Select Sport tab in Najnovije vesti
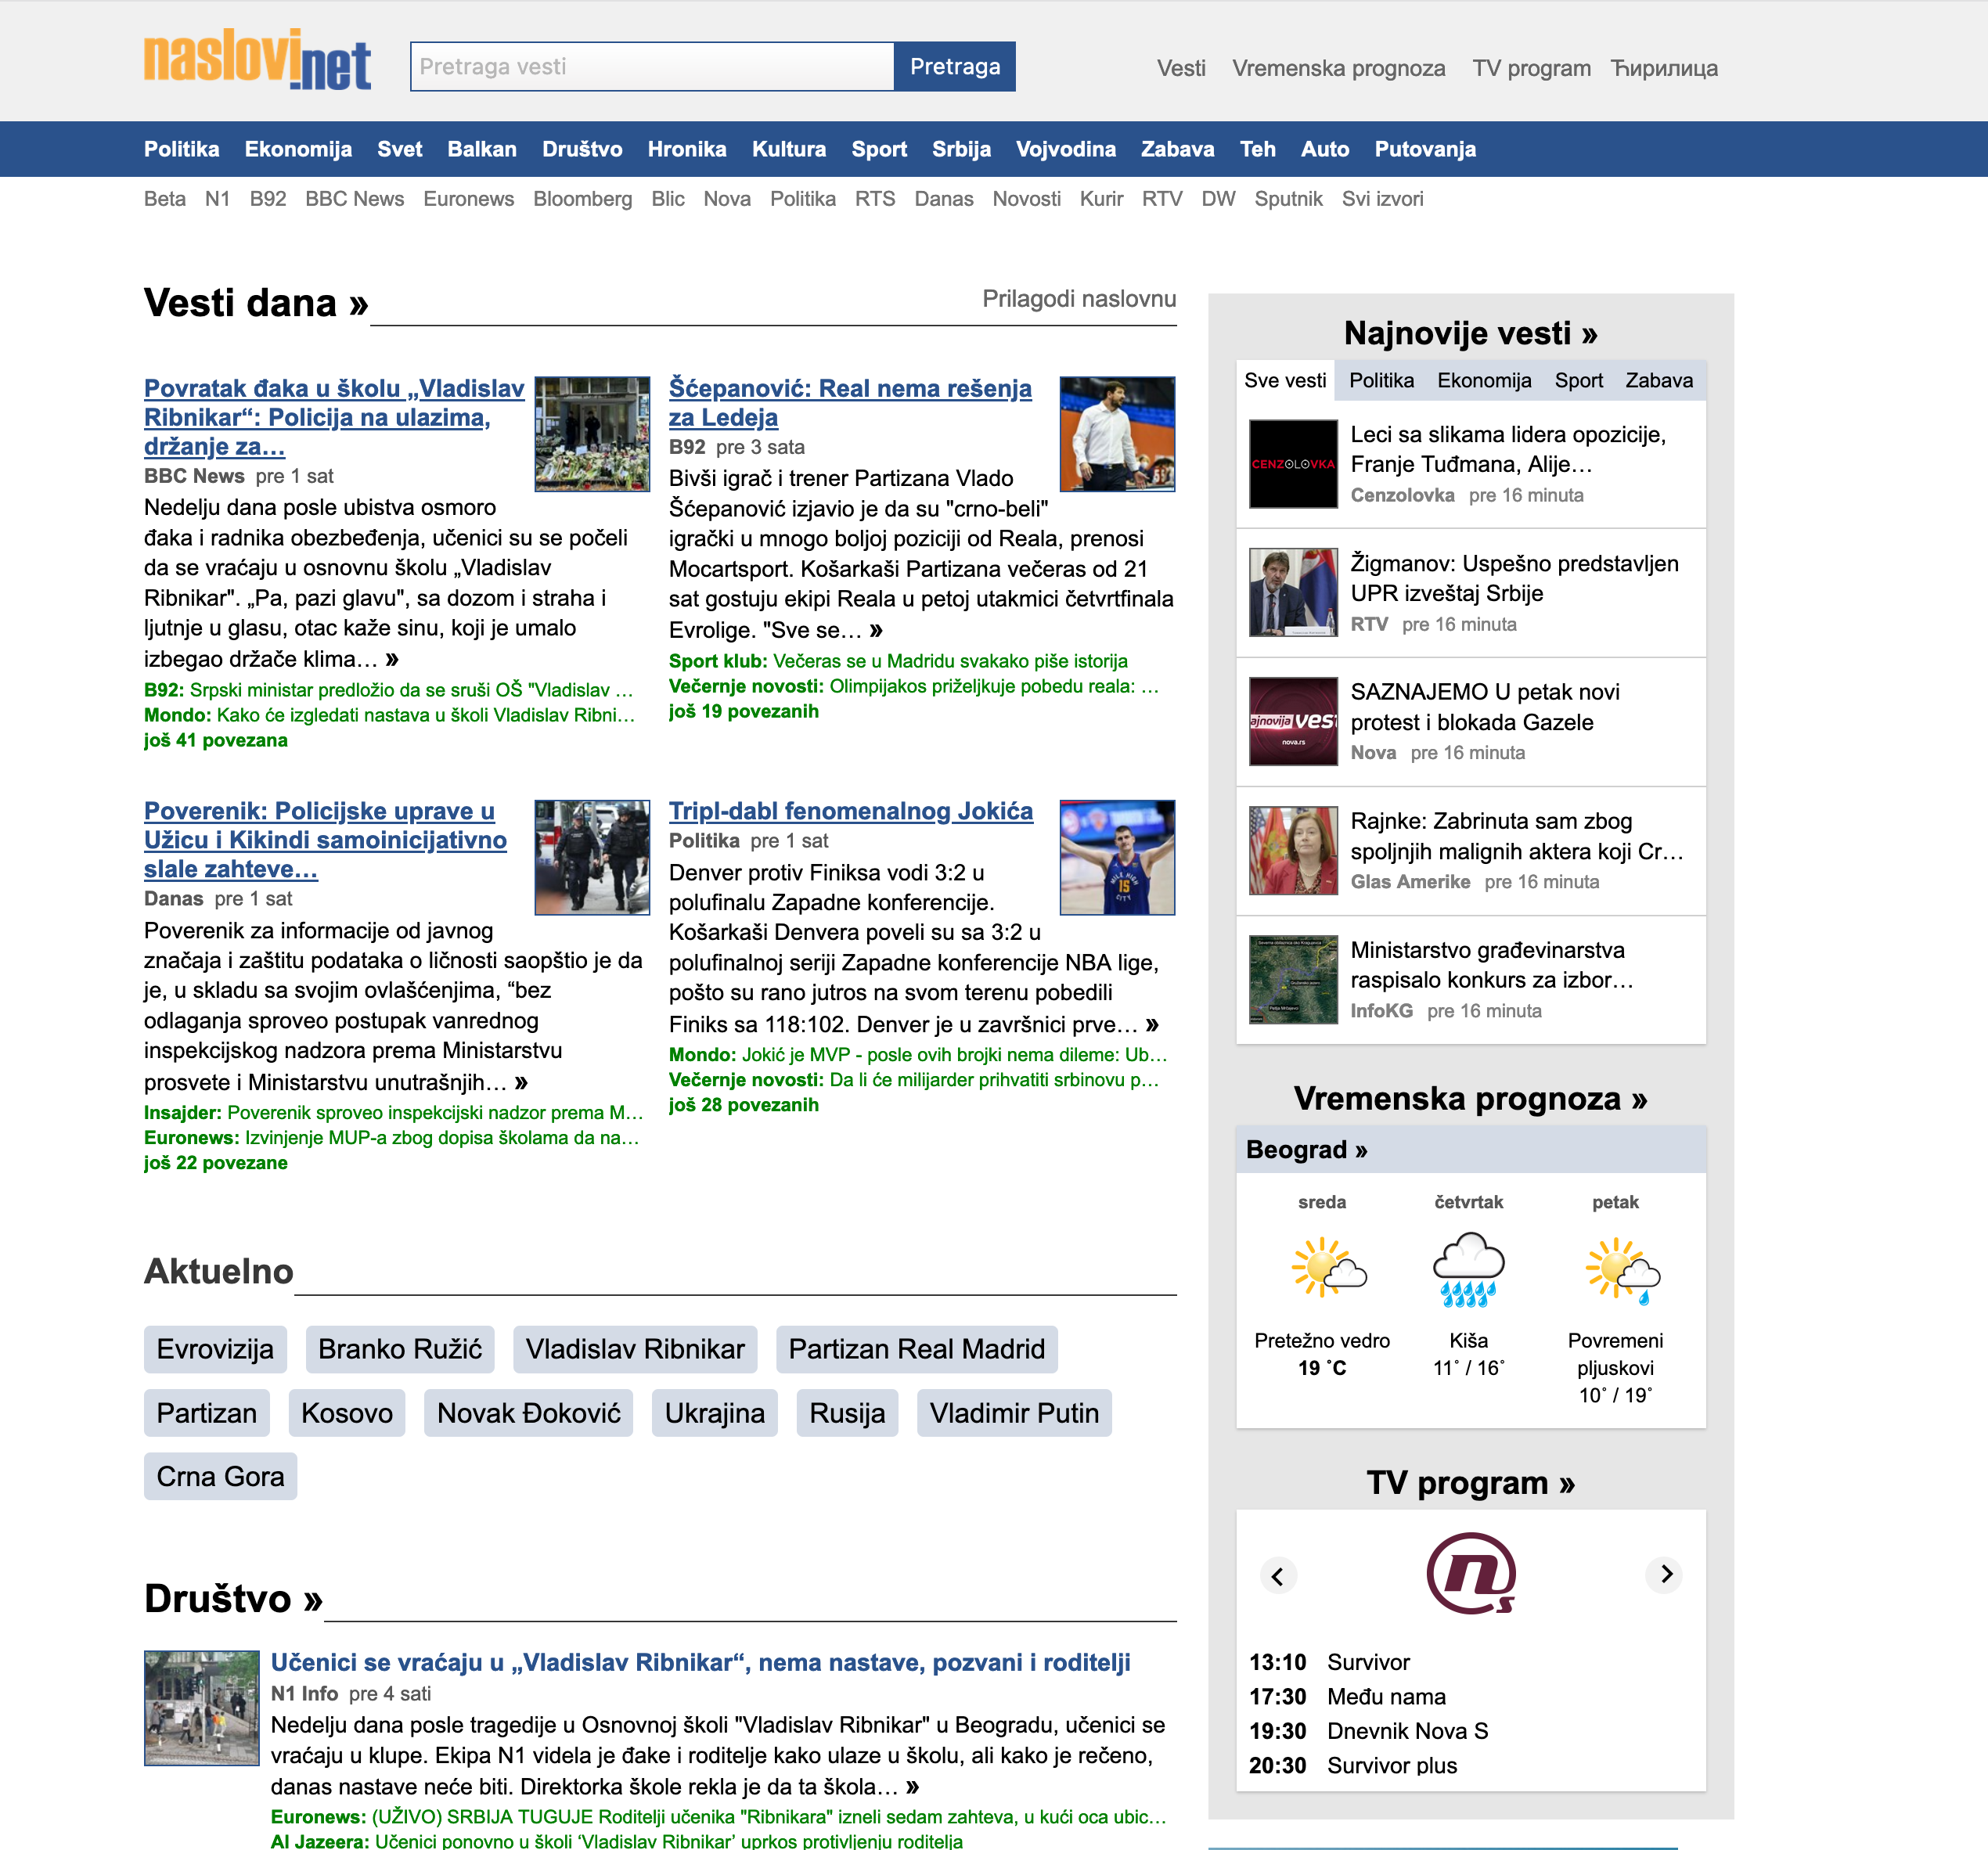 click(x=1578, y=380)
